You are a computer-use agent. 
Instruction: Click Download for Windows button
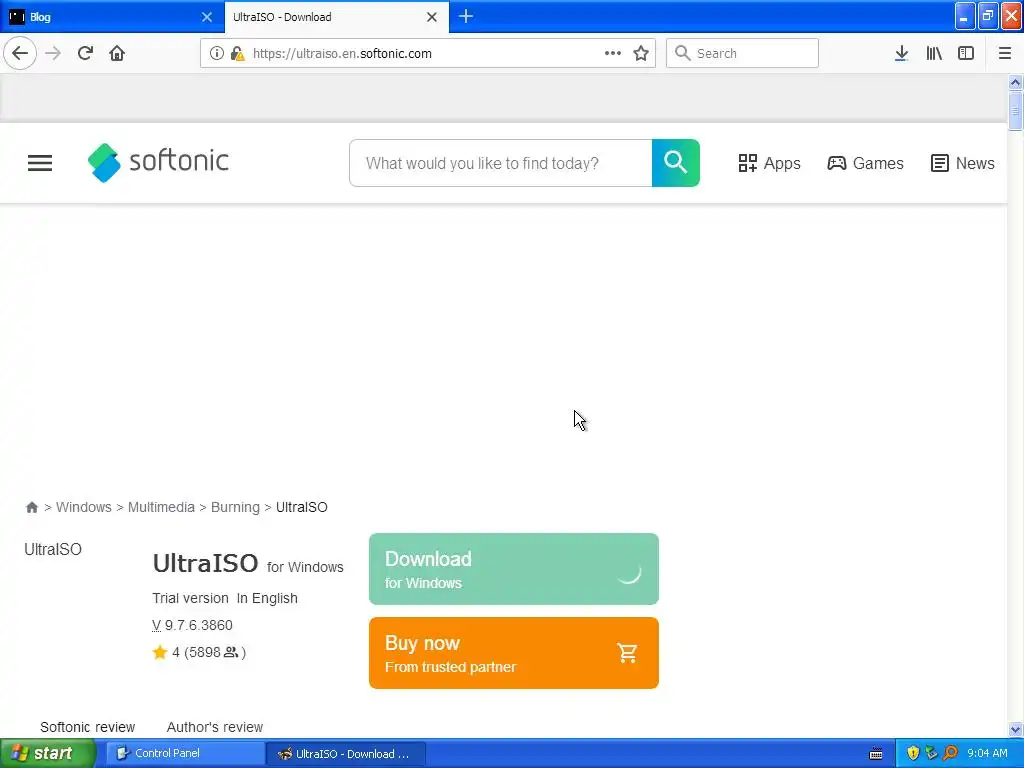pos(514,569)
